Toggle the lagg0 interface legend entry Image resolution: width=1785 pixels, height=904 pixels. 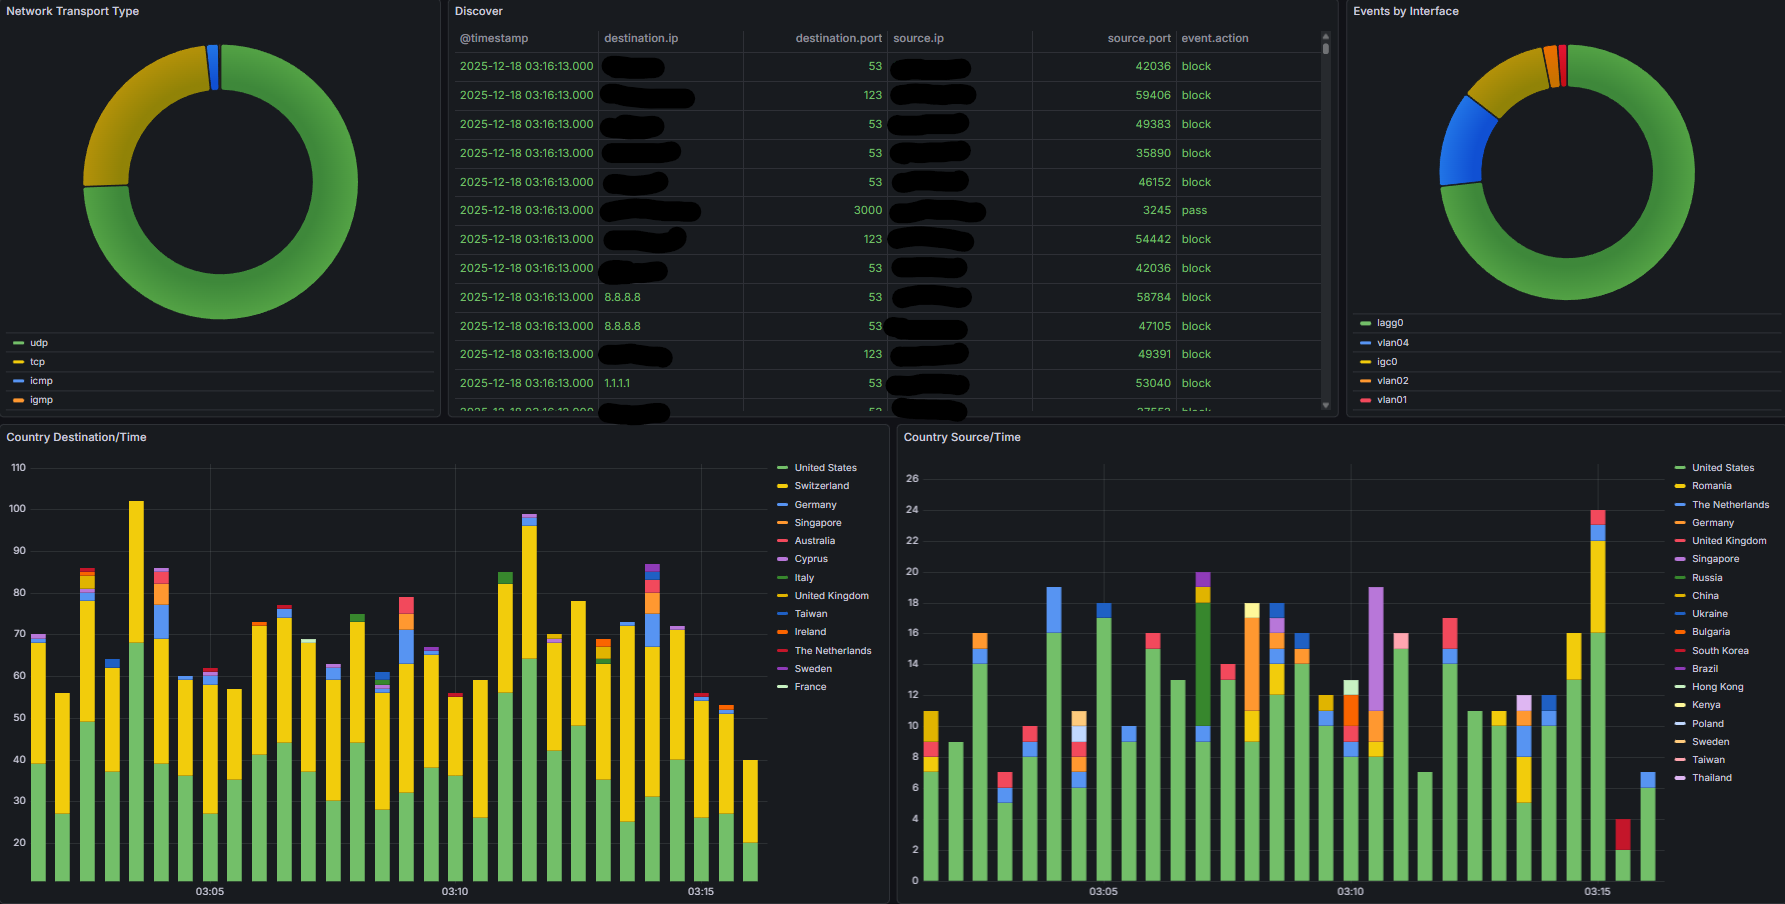(1390, 323)
